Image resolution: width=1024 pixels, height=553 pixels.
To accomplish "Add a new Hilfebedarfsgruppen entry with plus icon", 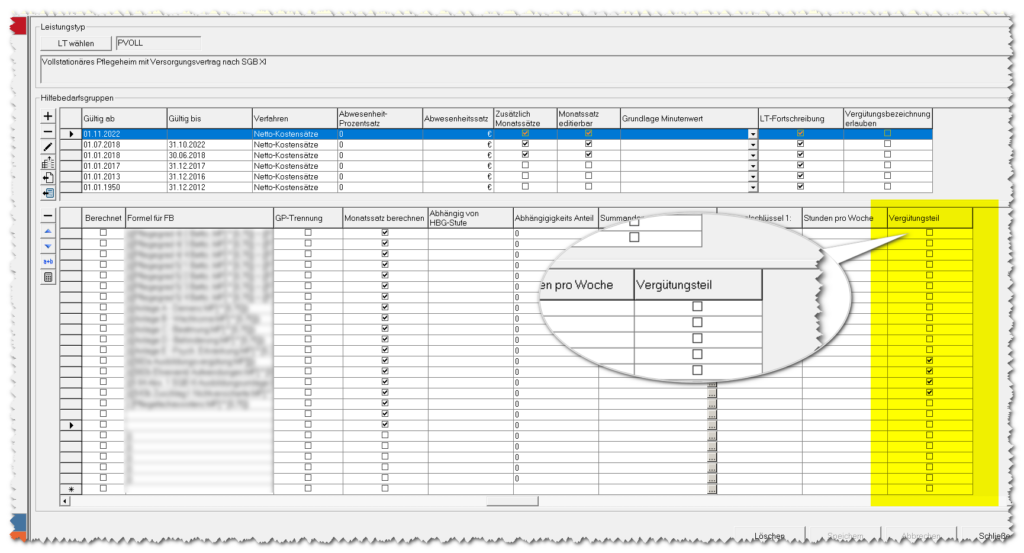I will click(x=48, y=116).
